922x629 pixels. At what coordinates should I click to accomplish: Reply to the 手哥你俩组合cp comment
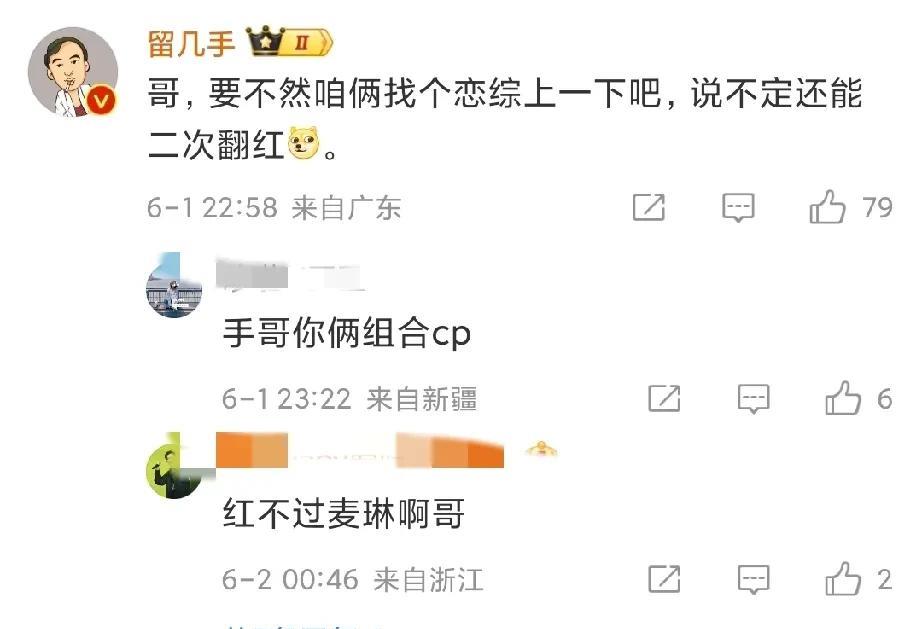(x=753, y=399)
